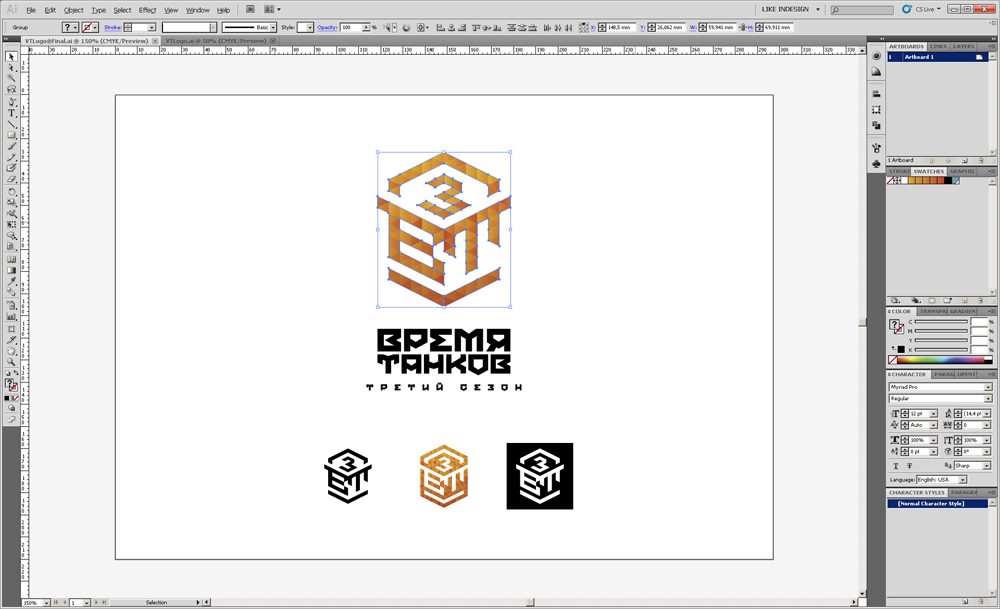
Task: Click Horizontal Align Left icon
Action: click(441, 27)
